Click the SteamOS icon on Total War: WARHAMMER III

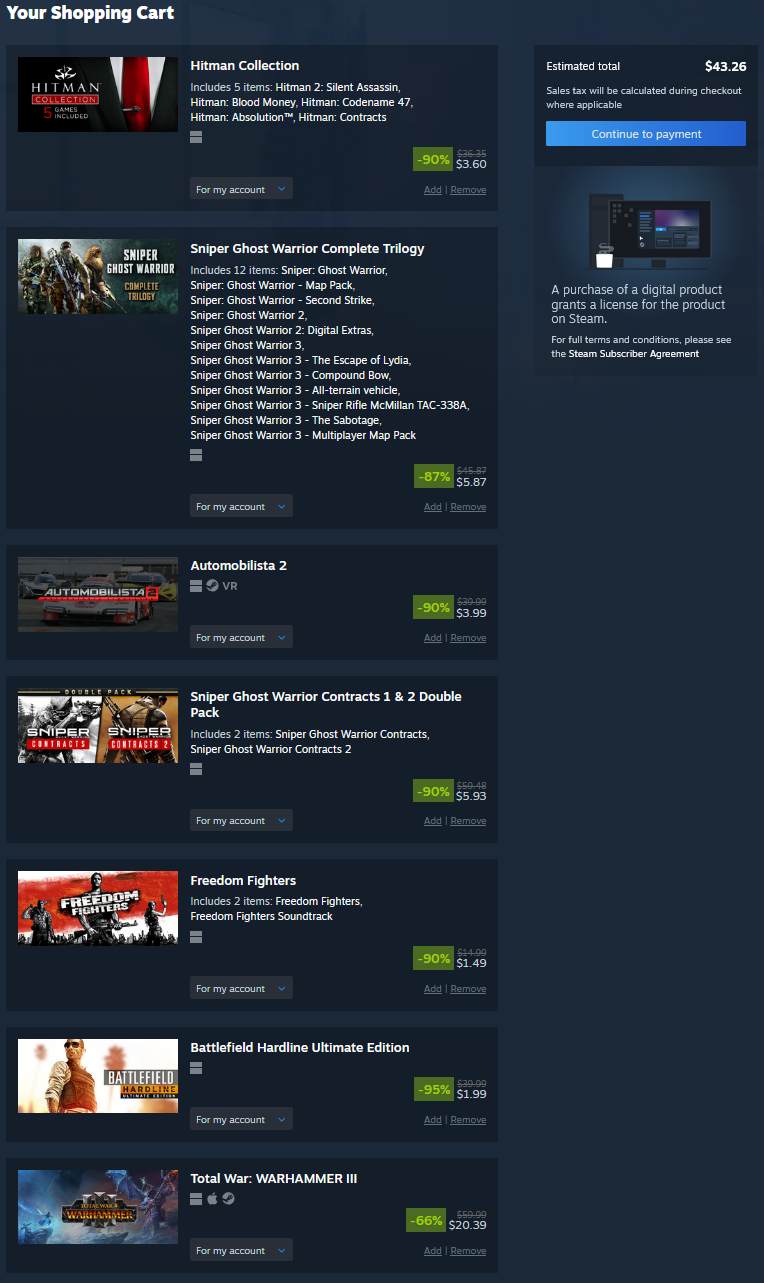tap(228, 1199)
